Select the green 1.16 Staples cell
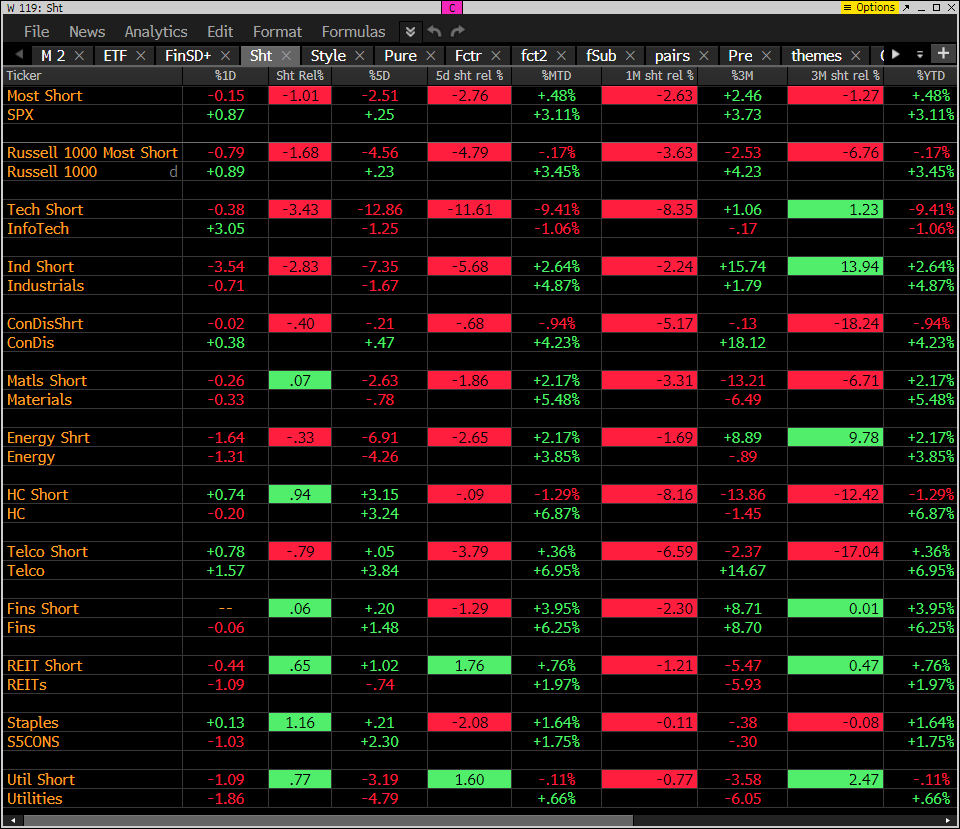The image size is (960, 829). click(x=299, y=722)
